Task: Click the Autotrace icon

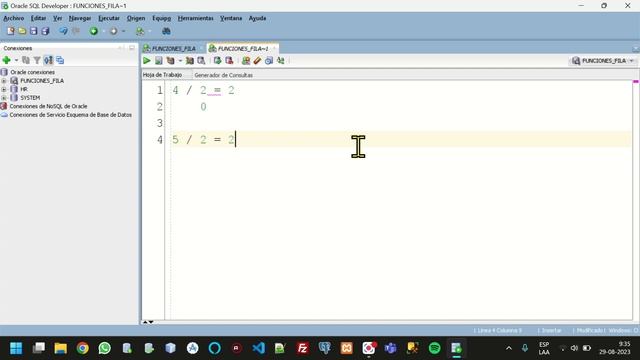Action: point(190,61)
